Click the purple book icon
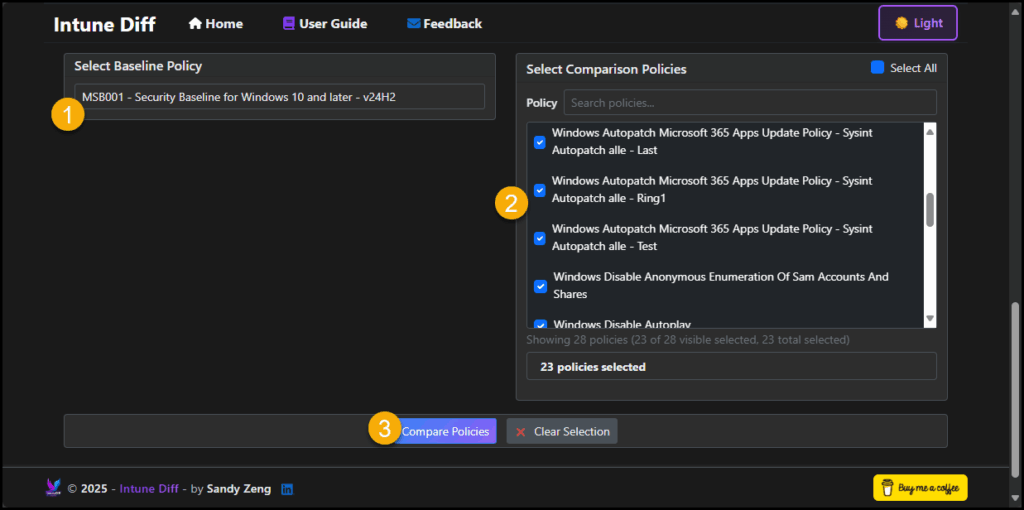This screenshot has height=510, width=1024. (x=289, y=24)
